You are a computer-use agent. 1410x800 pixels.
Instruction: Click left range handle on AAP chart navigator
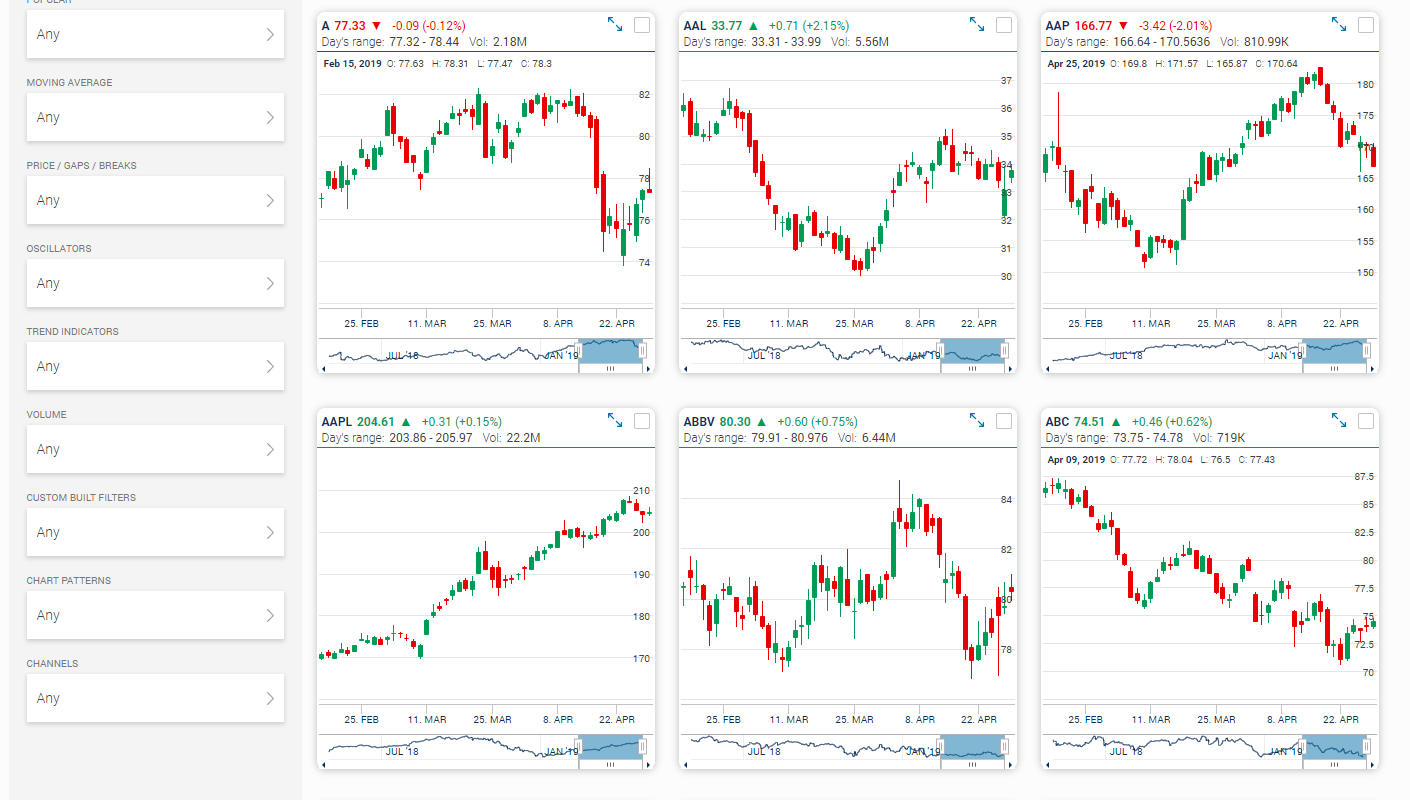click(x=1303, y=351)
